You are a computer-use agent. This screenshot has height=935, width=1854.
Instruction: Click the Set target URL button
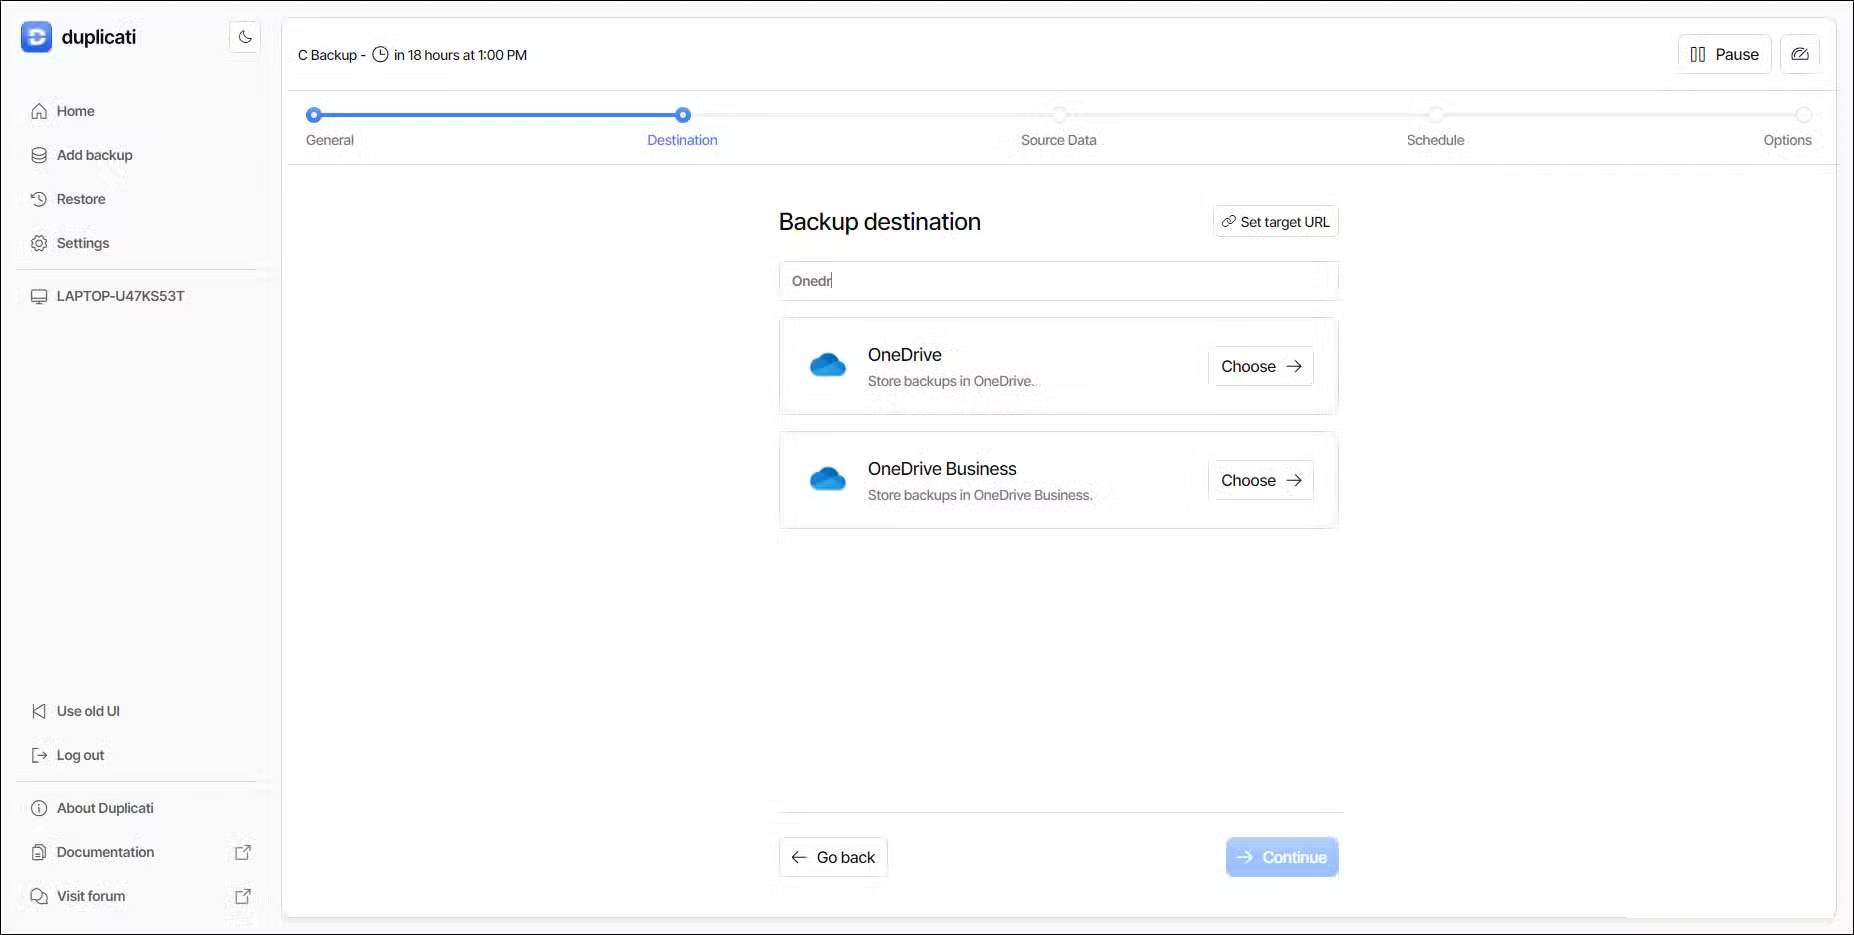coord(1275,222)
